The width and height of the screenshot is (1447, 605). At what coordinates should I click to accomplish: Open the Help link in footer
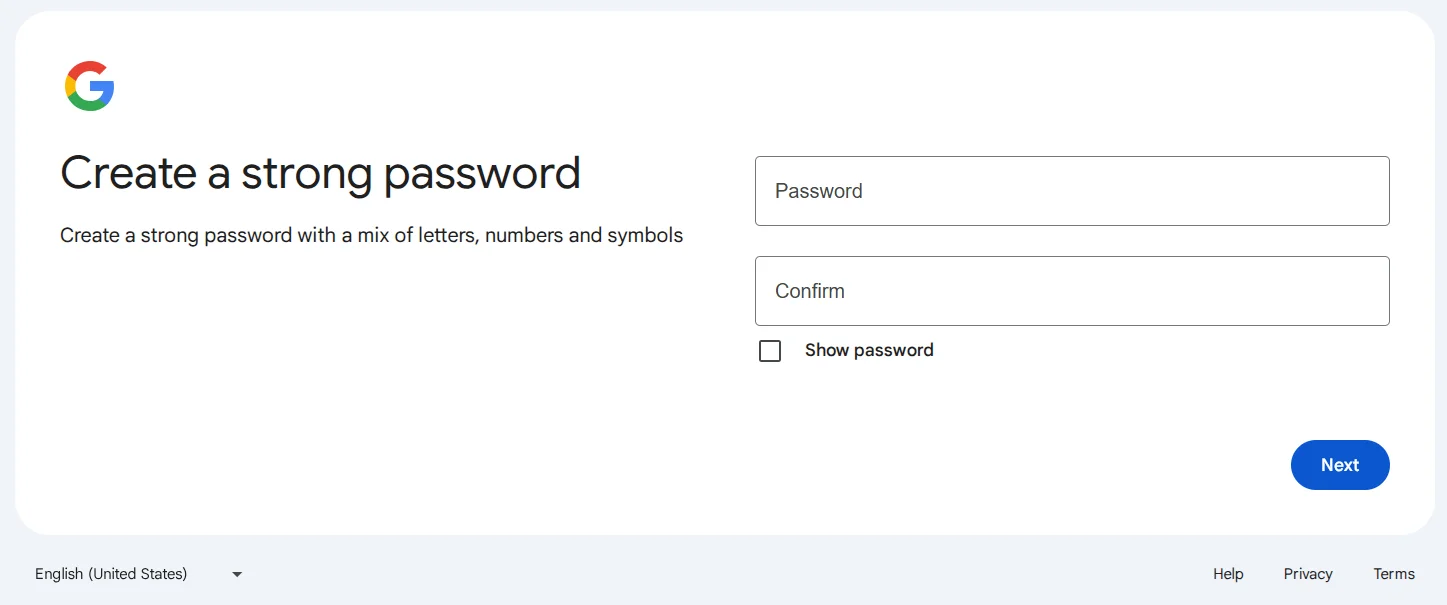(x=1228, y=574)
